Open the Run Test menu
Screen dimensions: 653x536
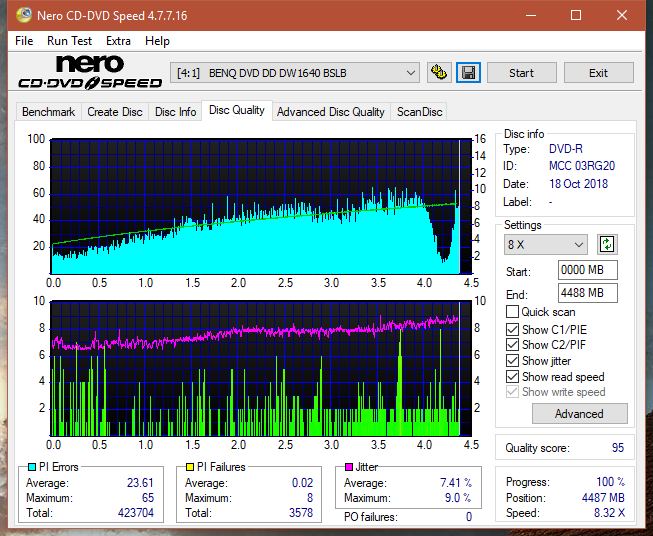pyautogui.click(x=69, y=41)
